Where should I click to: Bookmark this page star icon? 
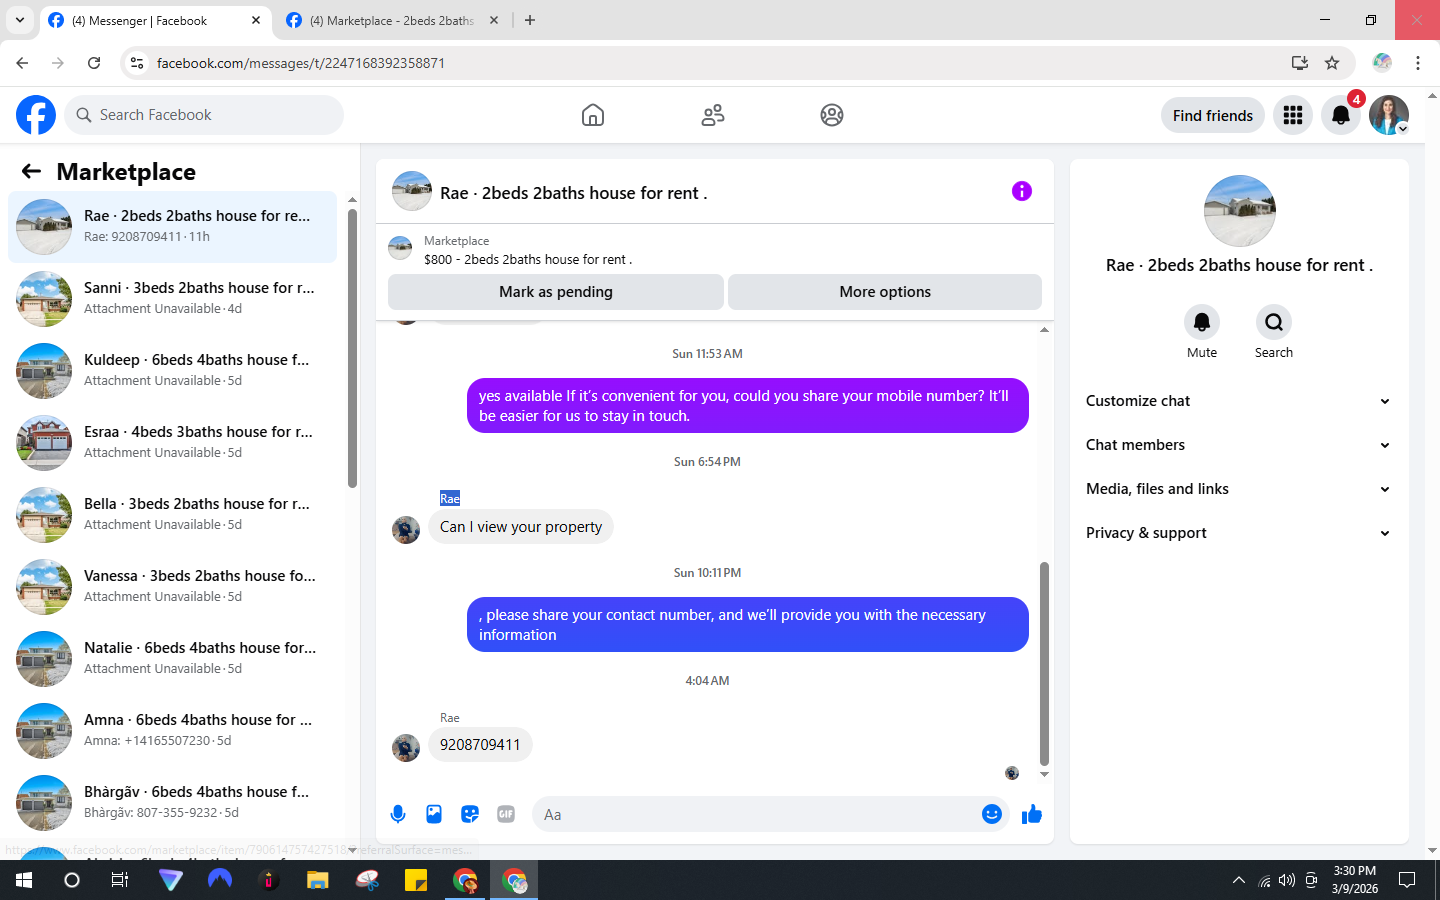tap(1332, 63)
